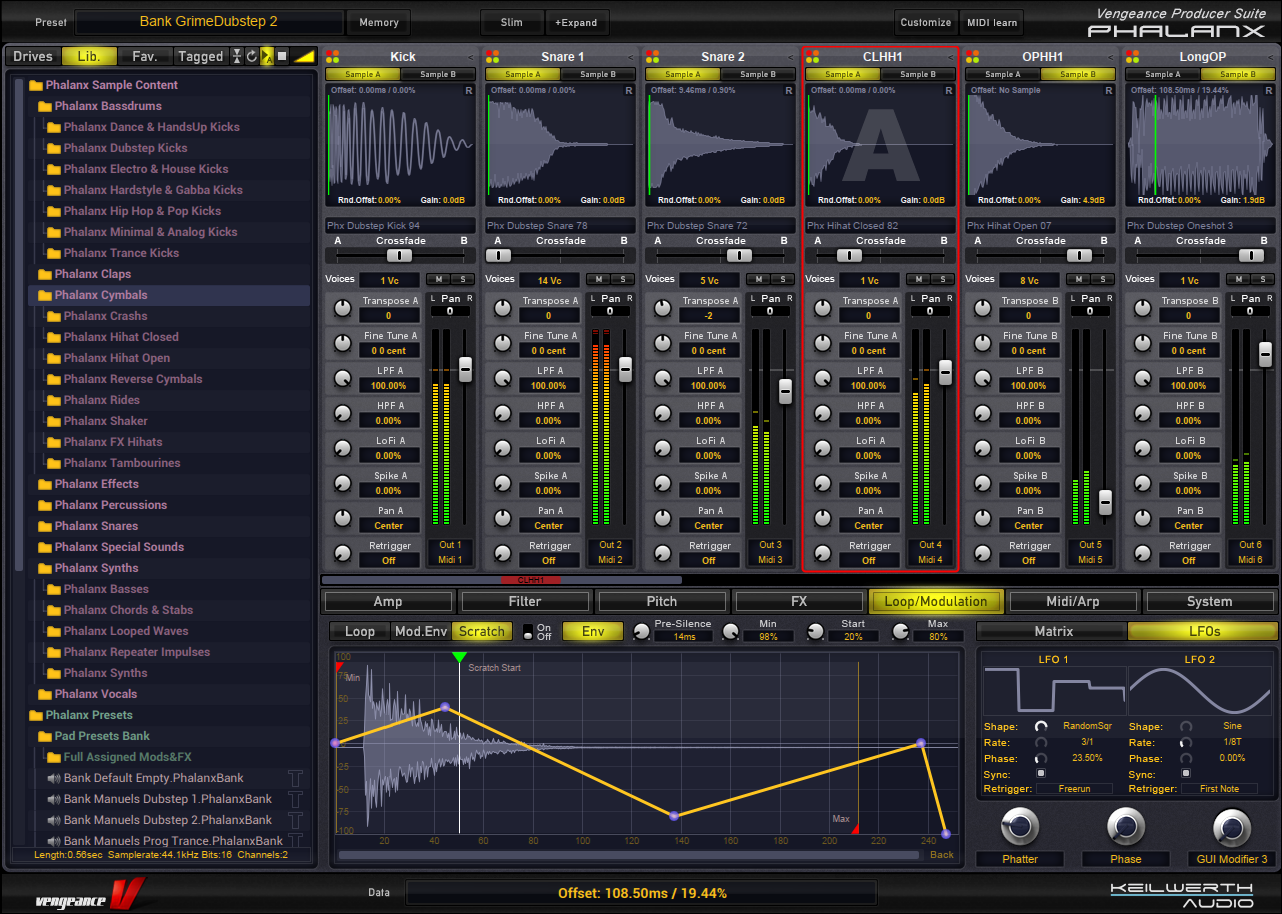Open the Voices selector on Snare 1

(548, 281)
